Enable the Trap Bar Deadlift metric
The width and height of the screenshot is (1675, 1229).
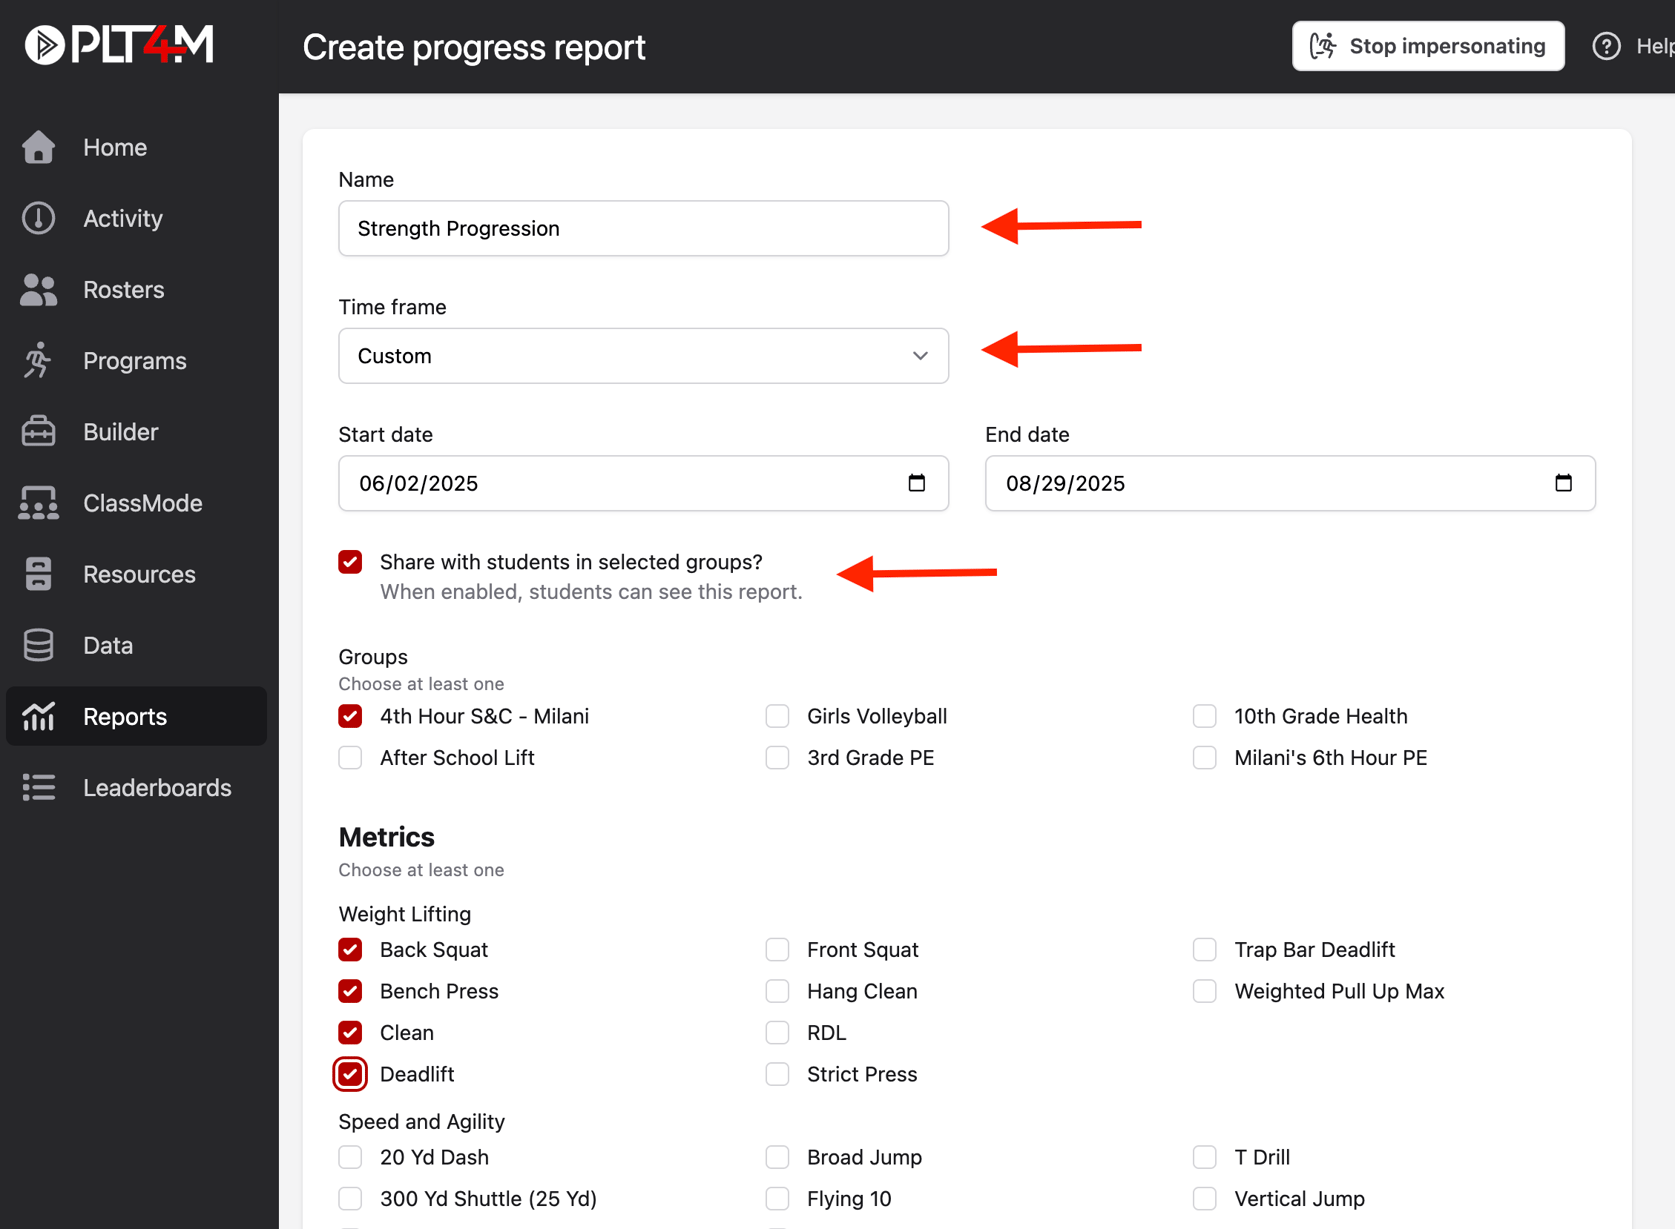point(1204,949)
